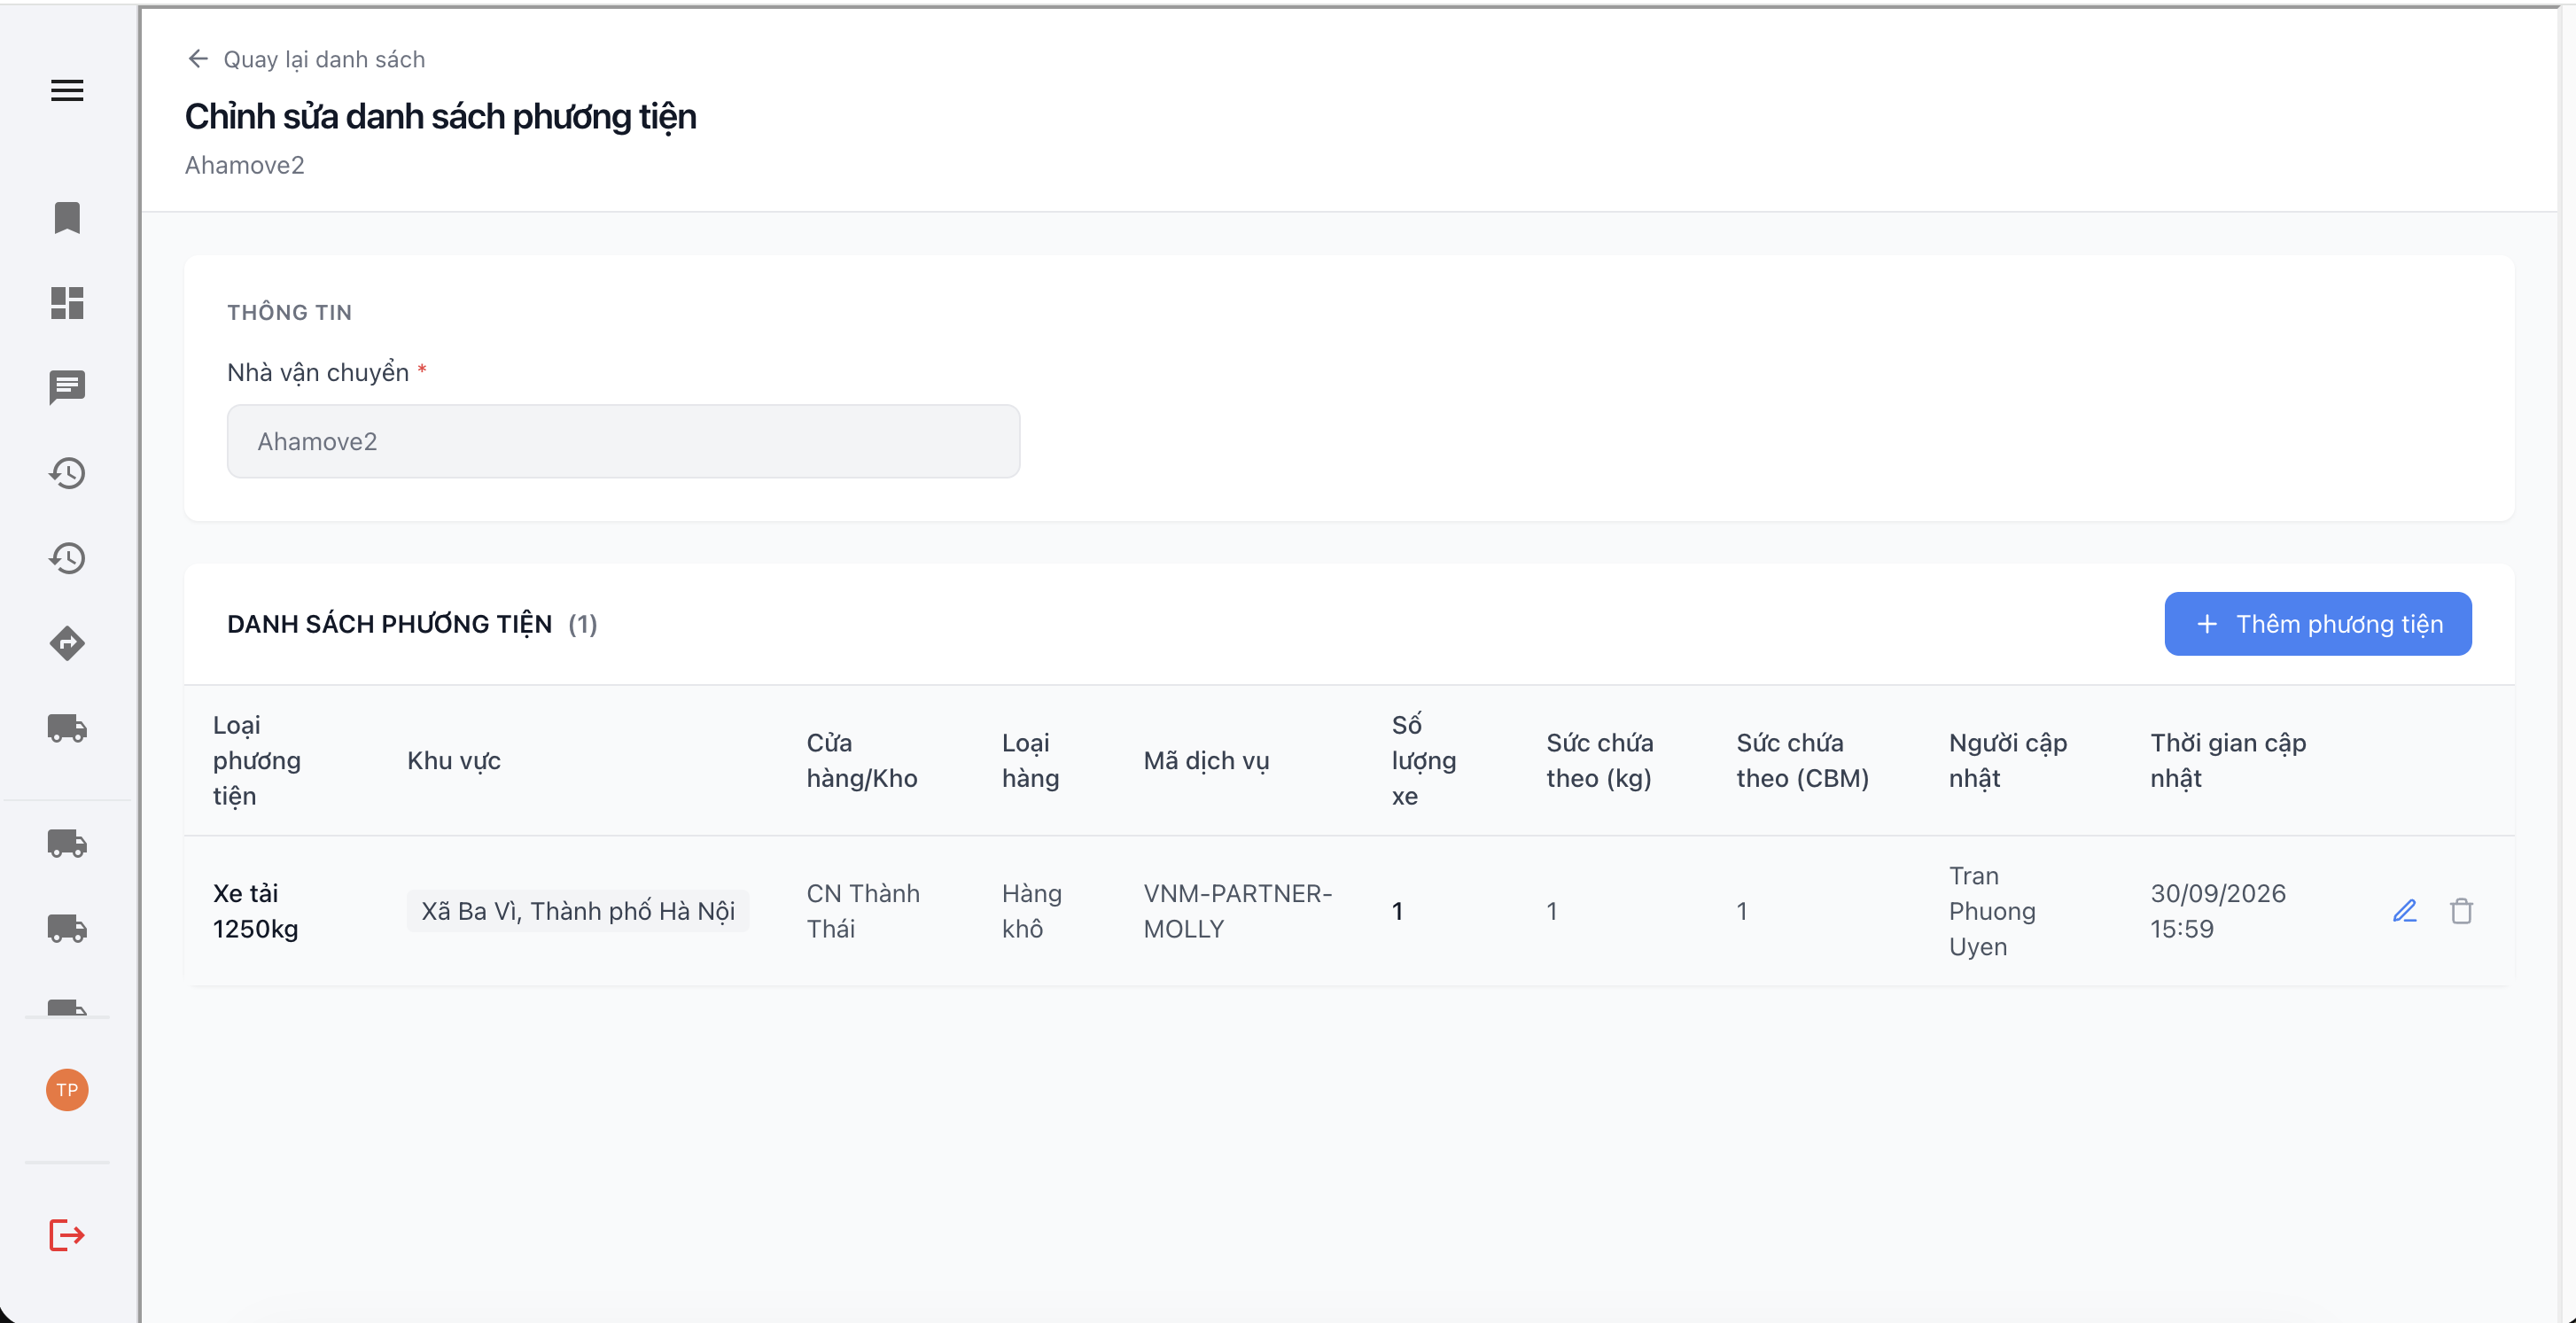Go back via the Quay lại danh sách link
Image resolution: width=2576 pixels, height=1323 pixels.
(324, 59)
